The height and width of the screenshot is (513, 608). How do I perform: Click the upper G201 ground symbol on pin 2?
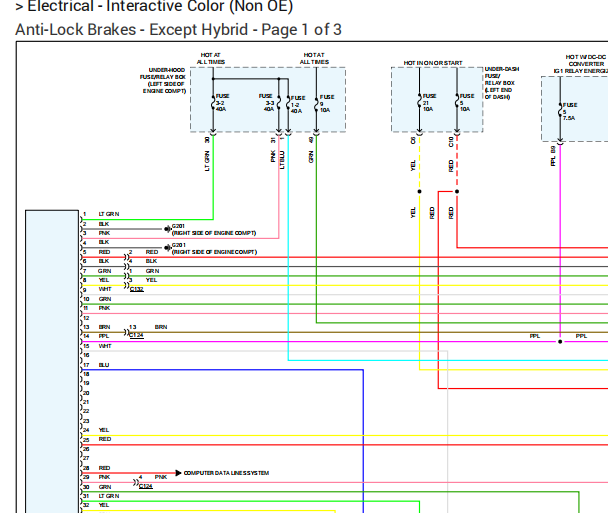[167, 229]
